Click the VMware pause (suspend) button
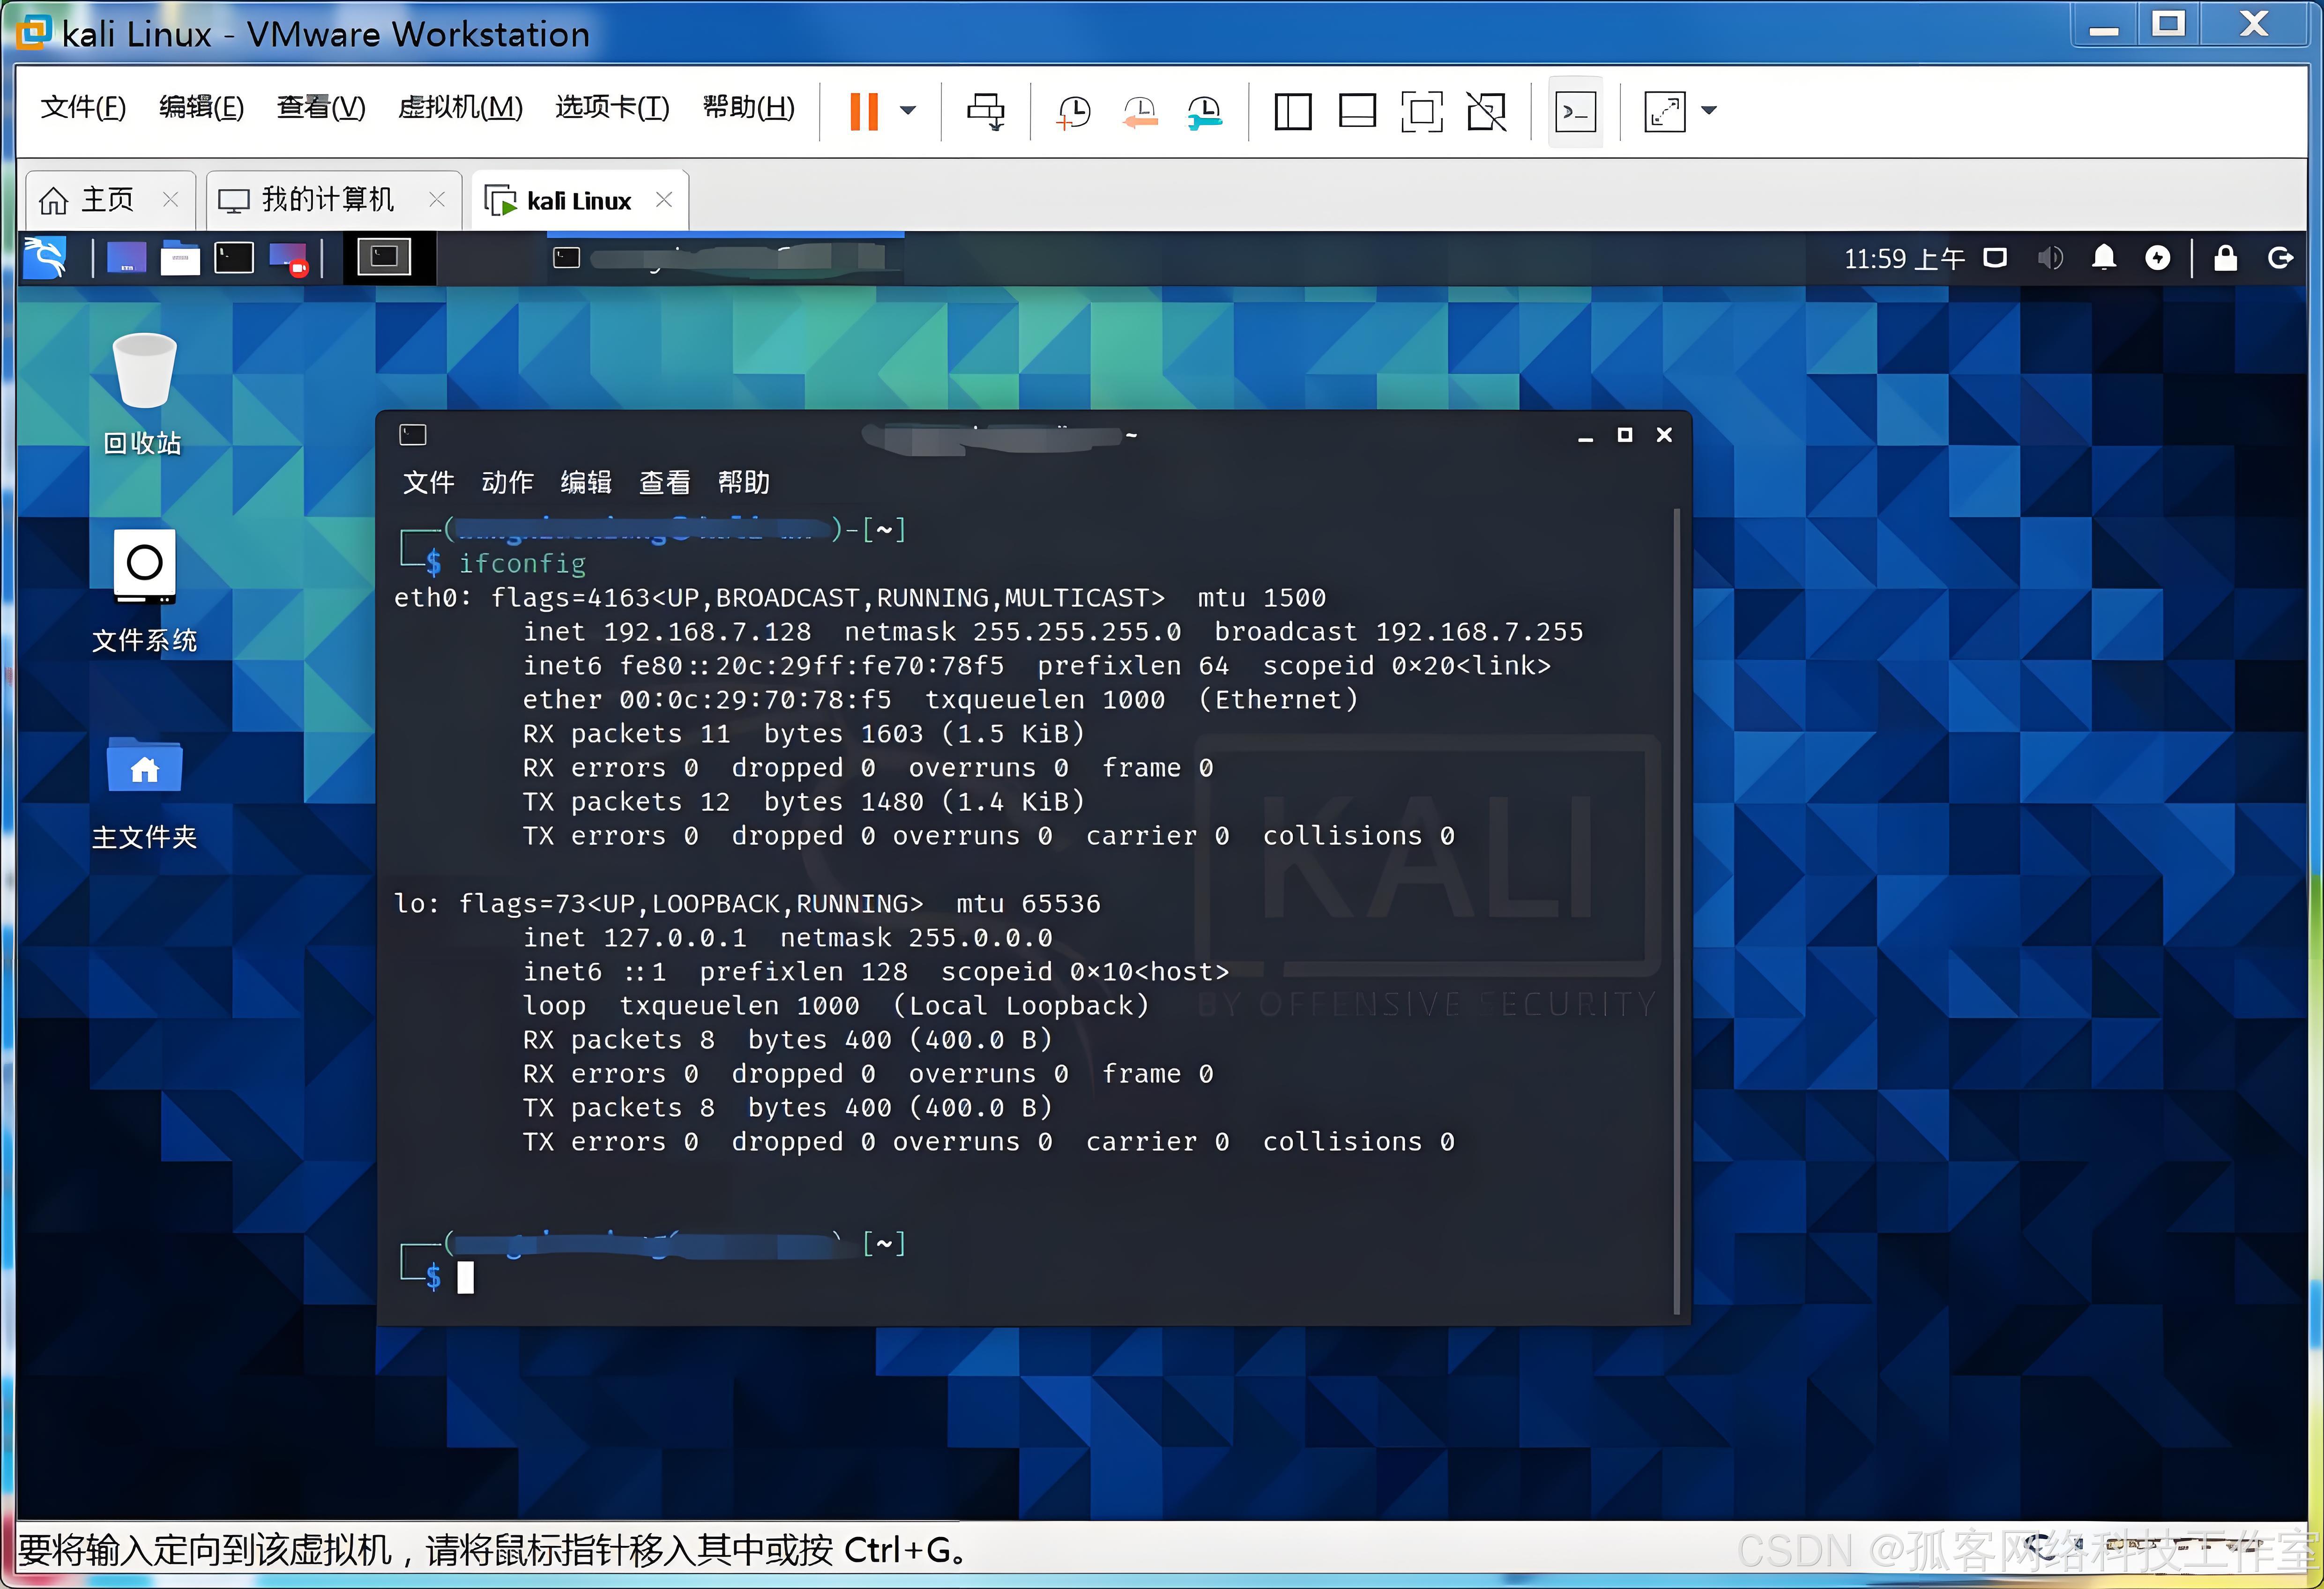This screenshot has width=2324, height=1589. [x=863, y=111]
